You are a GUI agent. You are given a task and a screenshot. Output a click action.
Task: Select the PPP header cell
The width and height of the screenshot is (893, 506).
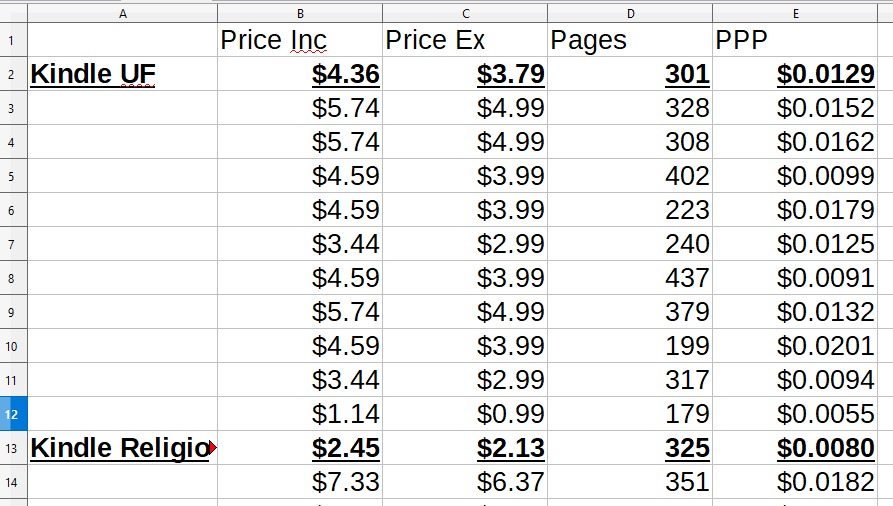click(795, 40)
